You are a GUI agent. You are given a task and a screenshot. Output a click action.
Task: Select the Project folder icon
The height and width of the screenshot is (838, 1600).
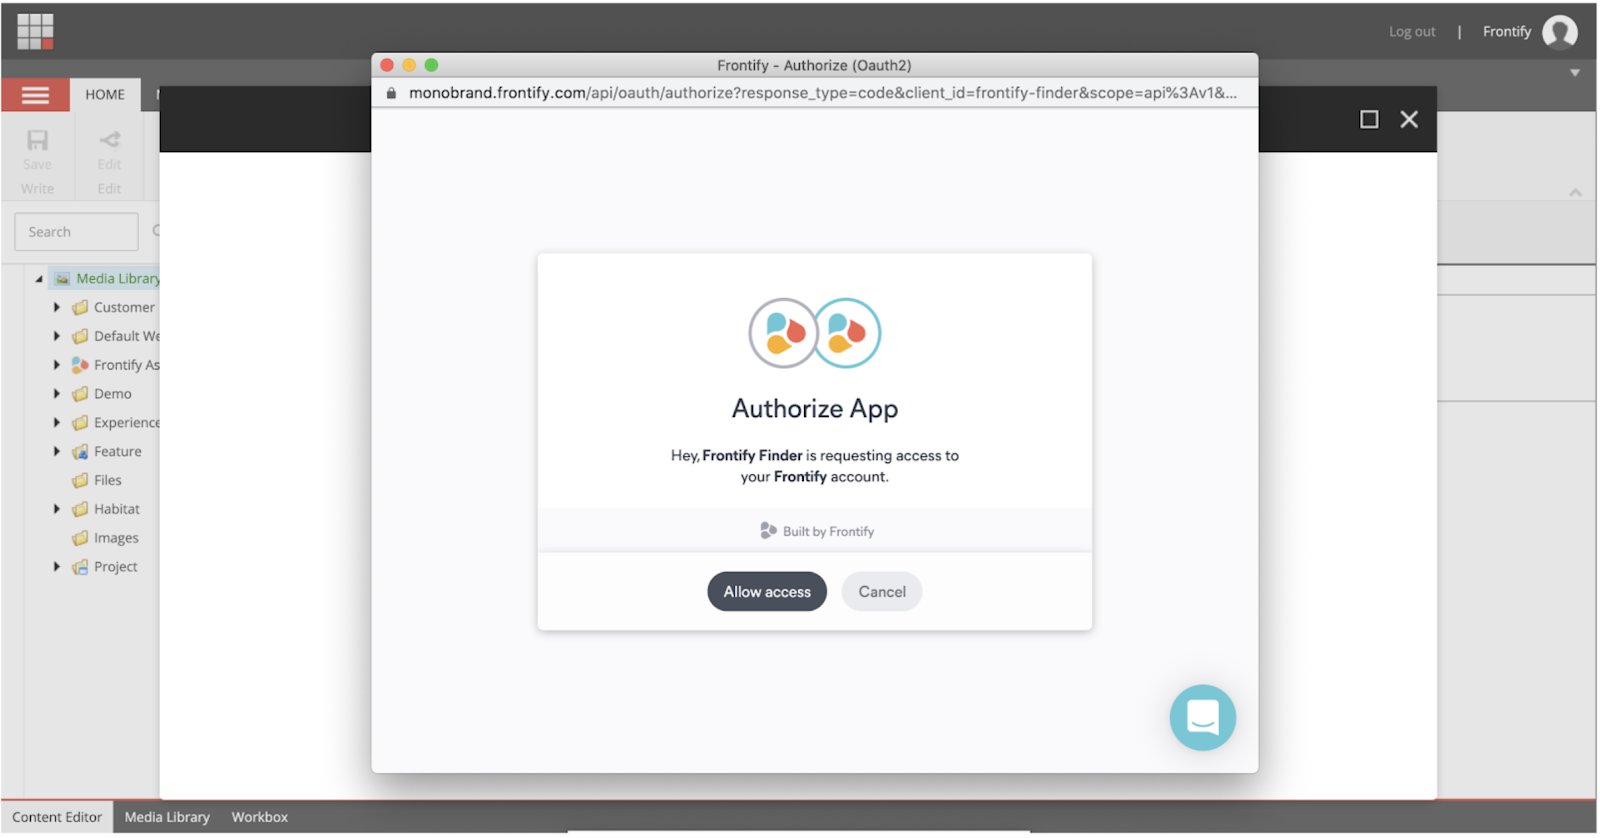[x=80, y=567]
